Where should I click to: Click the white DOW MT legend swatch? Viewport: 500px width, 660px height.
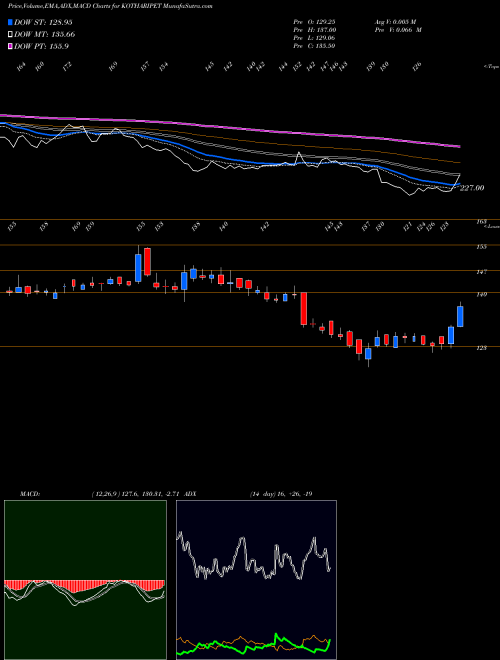point(10,35)
